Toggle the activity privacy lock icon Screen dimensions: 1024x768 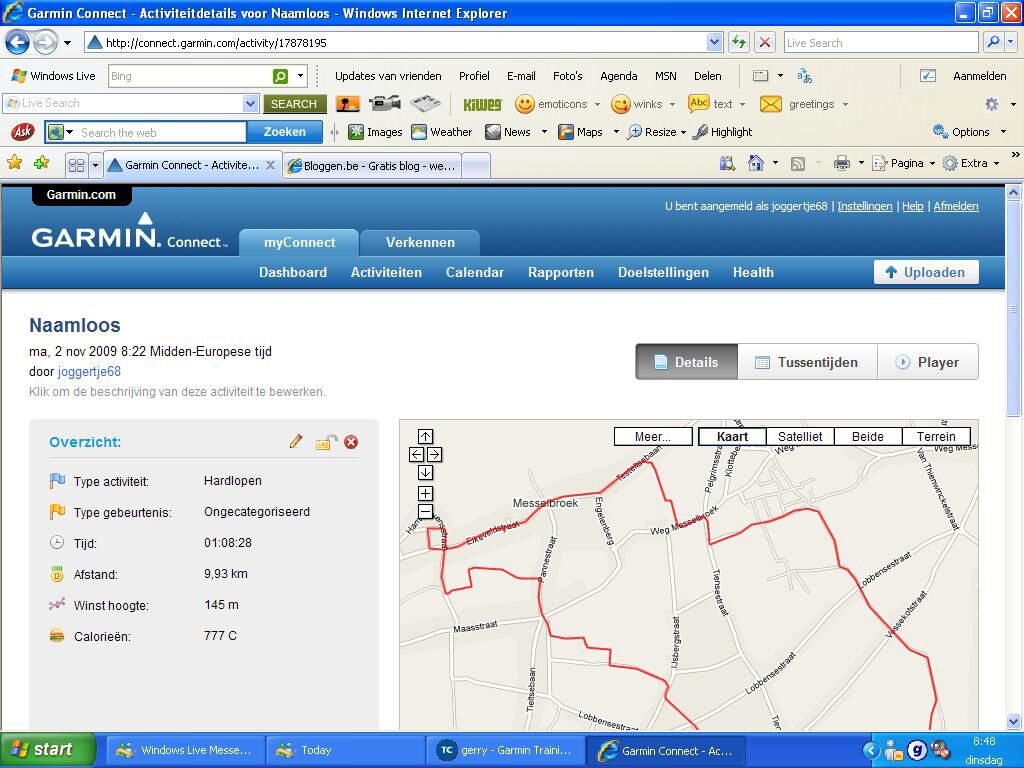point(325,442)
